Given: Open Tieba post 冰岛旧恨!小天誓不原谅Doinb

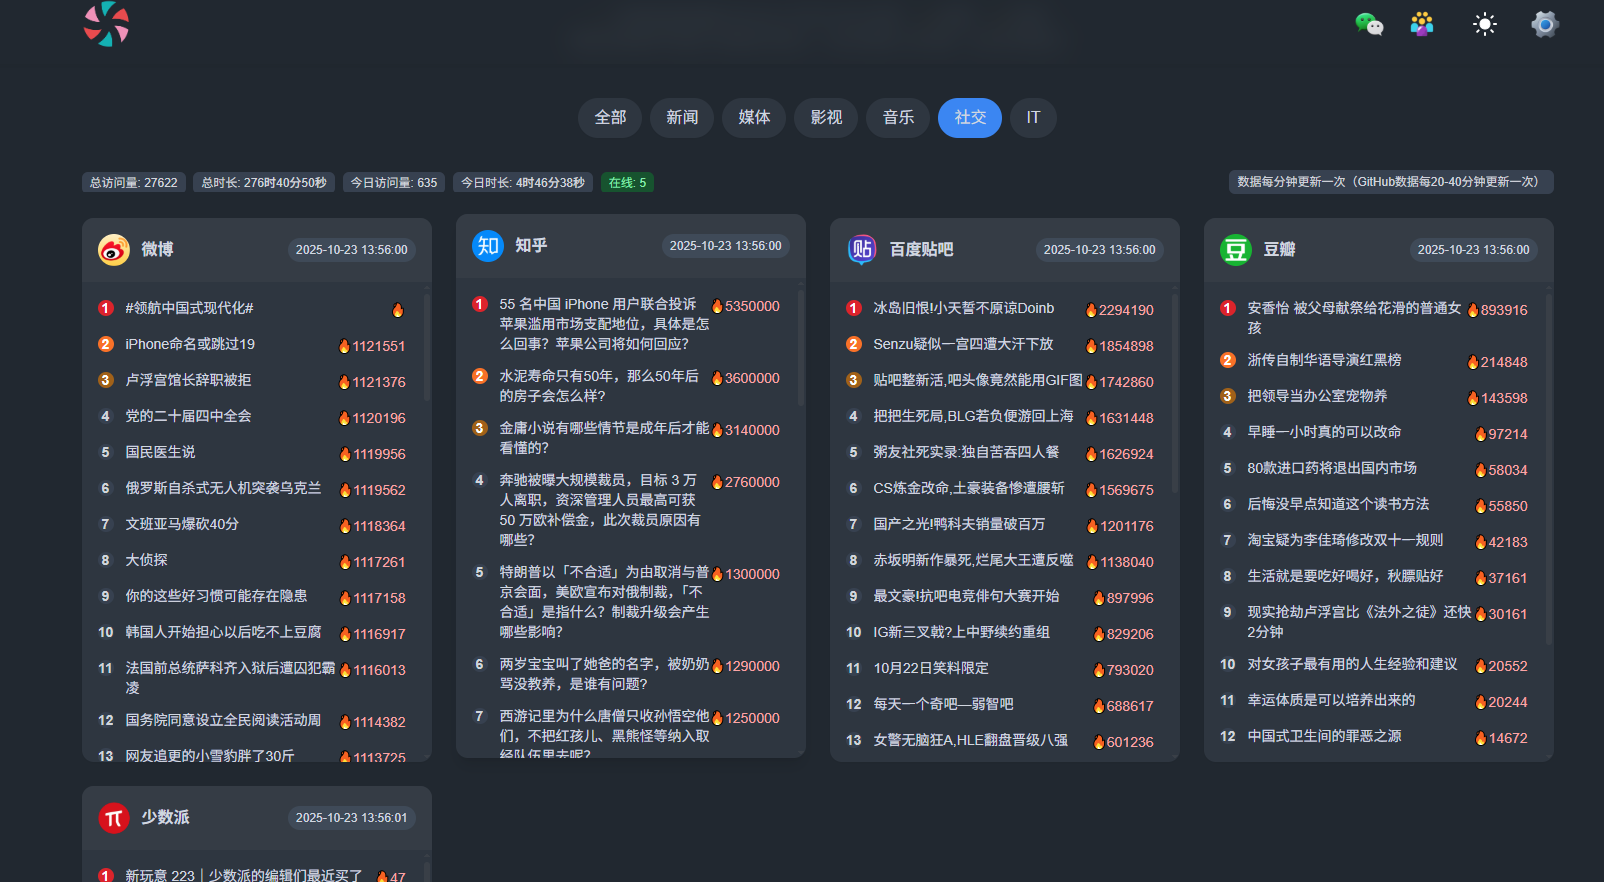Looking at the screenshot, I should [963, 308].
